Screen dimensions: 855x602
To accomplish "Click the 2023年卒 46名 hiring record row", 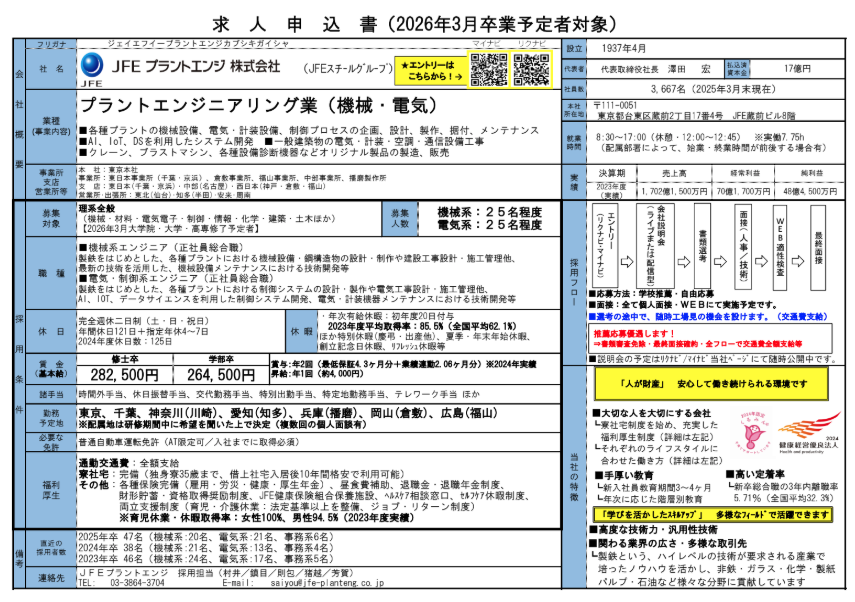I will tap(206, 558).
